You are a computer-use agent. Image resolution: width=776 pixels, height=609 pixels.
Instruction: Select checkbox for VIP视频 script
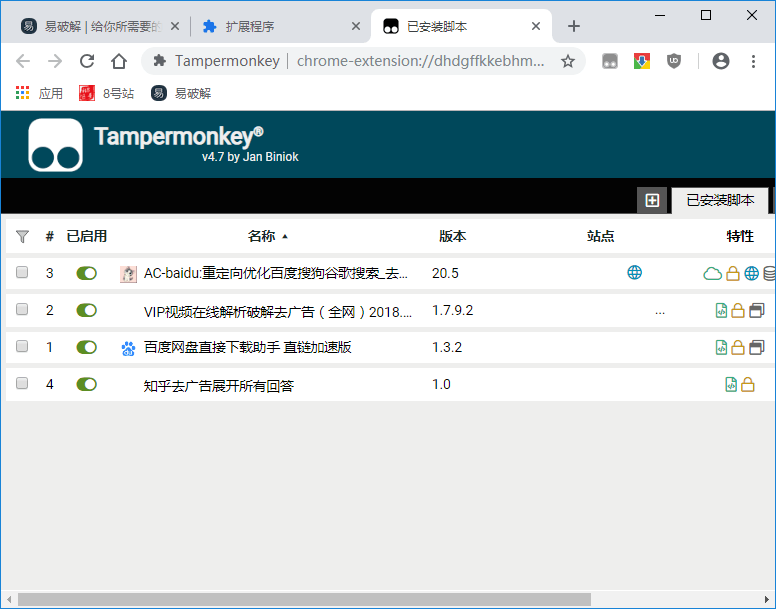(22, 309)
